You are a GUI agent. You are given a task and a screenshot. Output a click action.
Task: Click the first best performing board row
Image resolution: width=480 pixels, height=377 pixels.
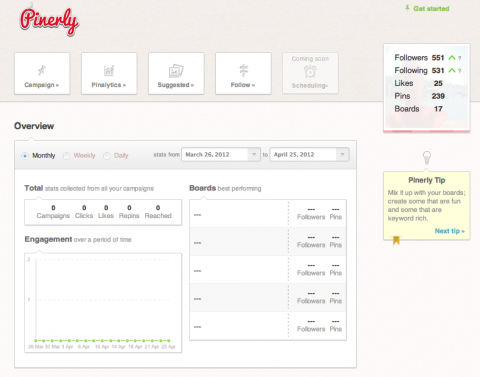[268, 214]
